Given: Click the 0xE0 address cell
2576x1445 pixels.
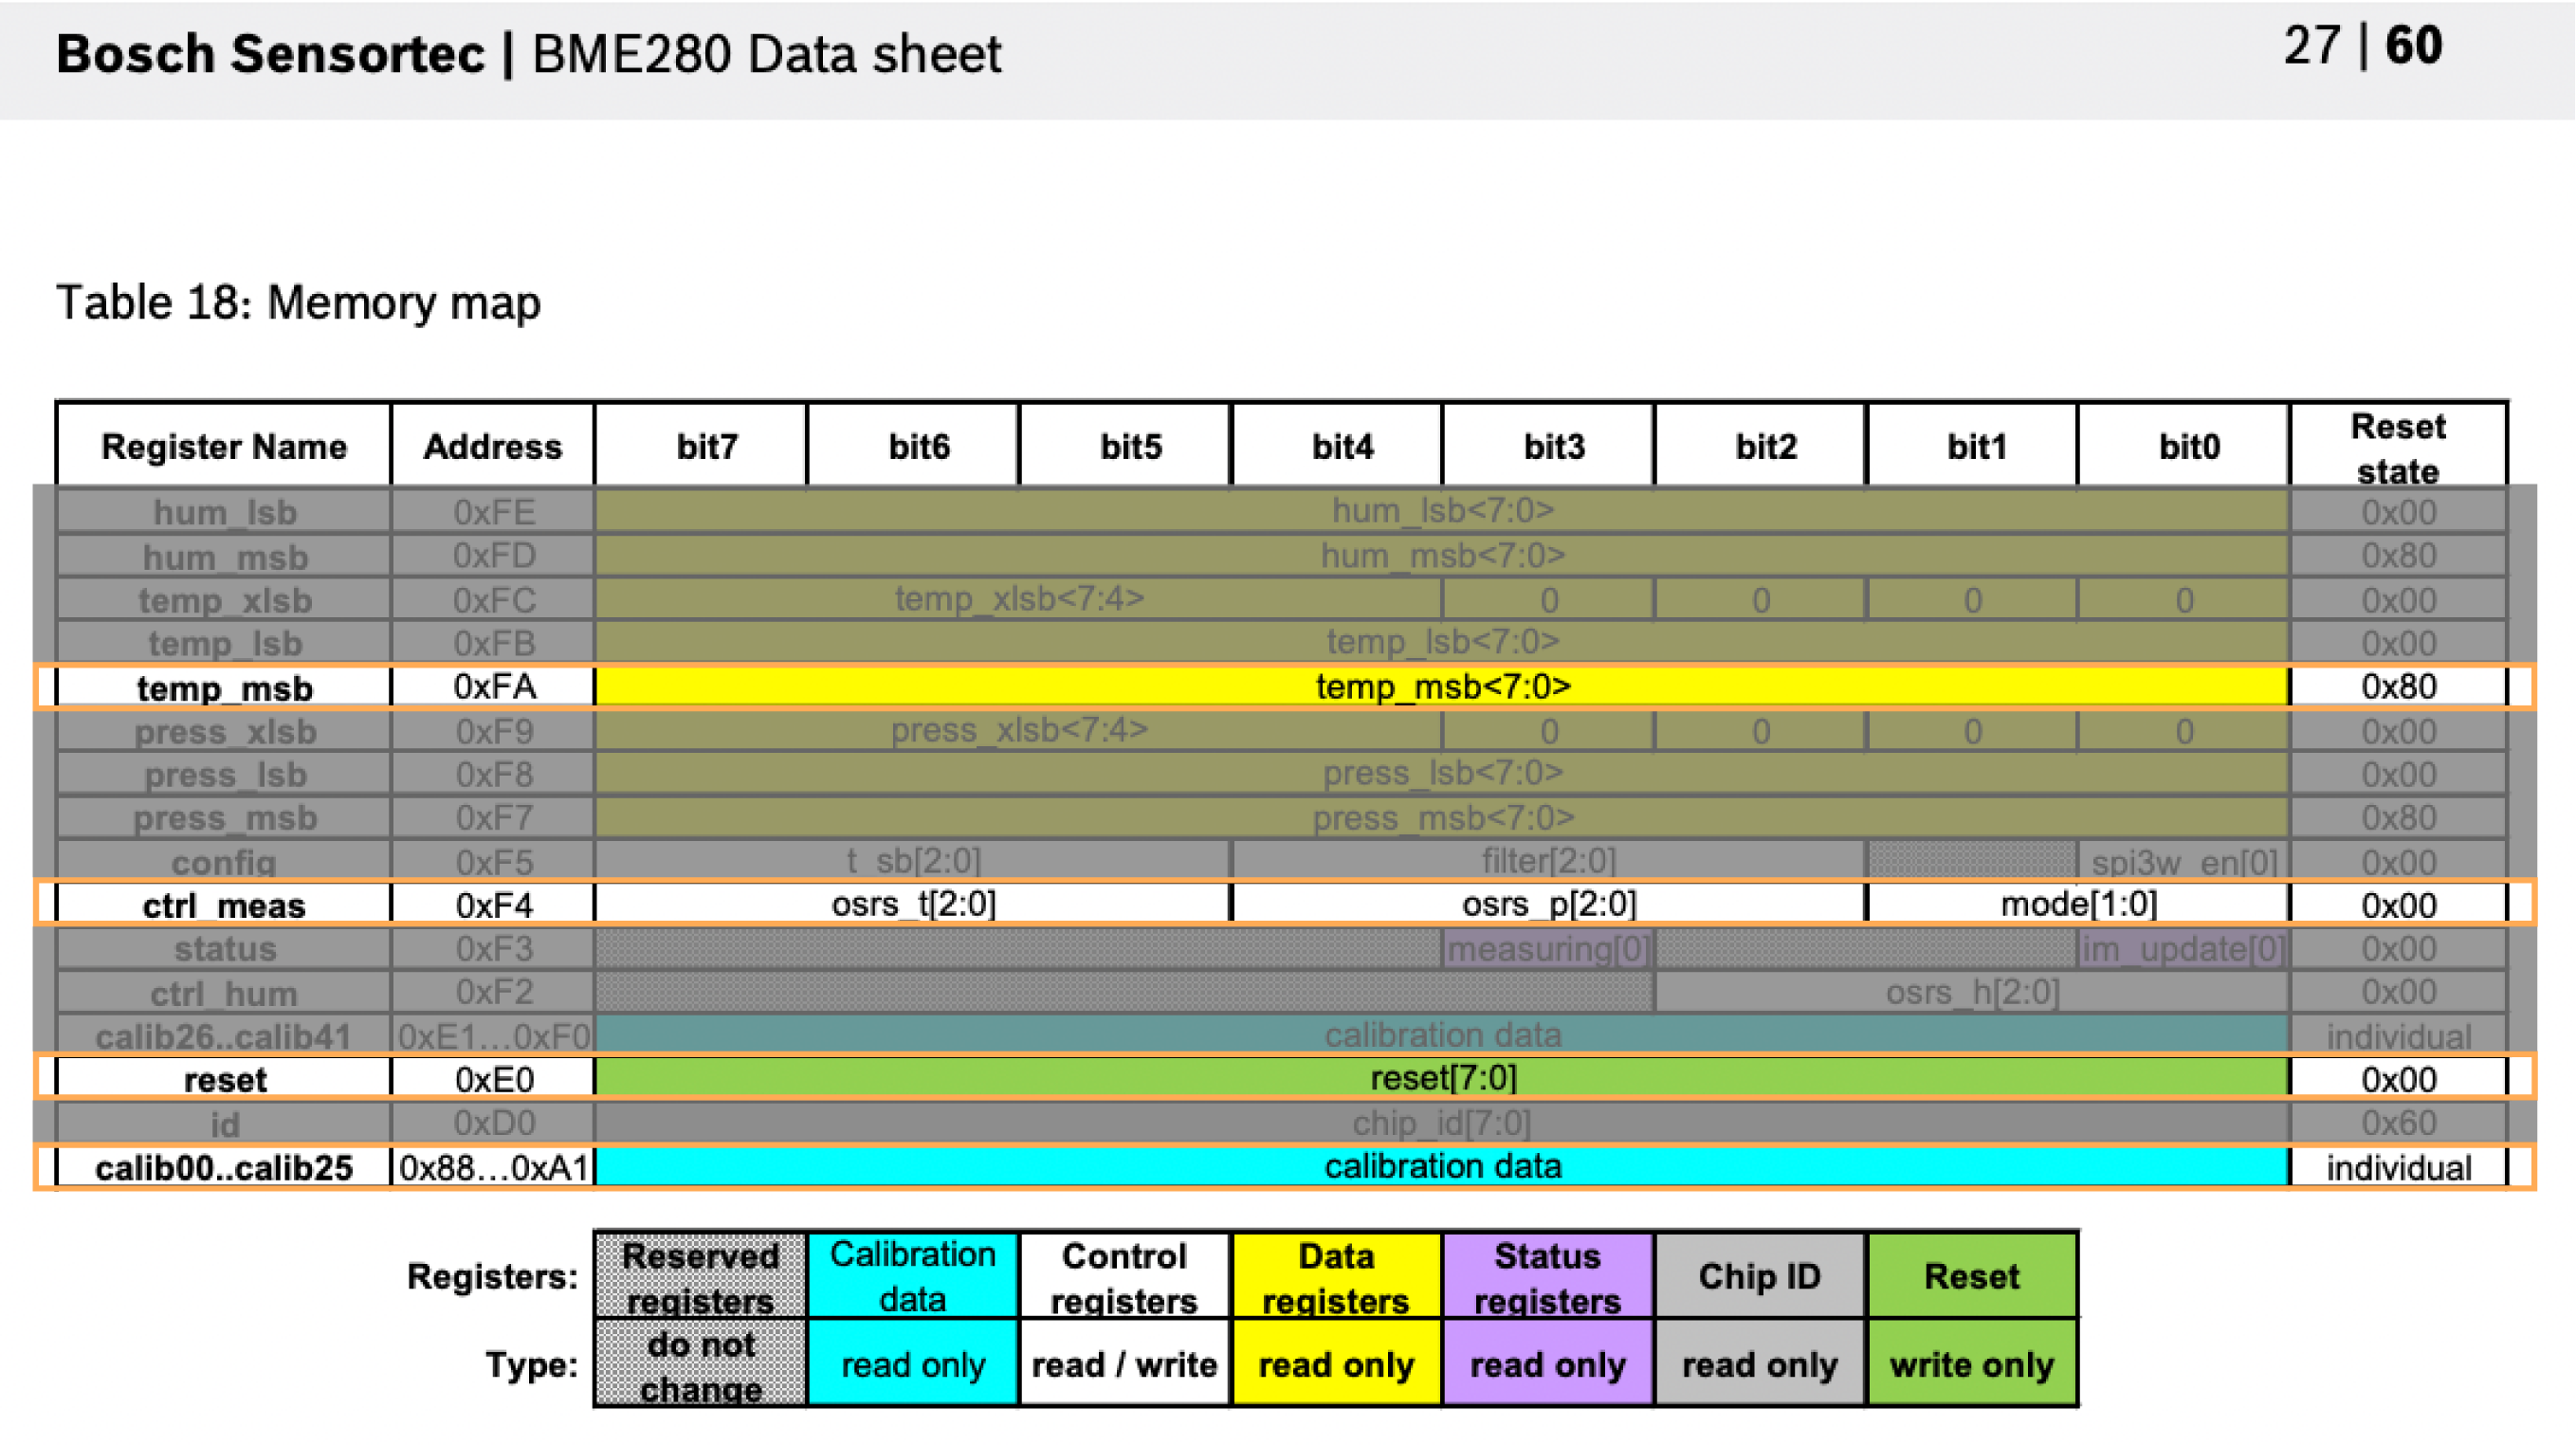Looking at the screenshot, I should [494, 1079].
